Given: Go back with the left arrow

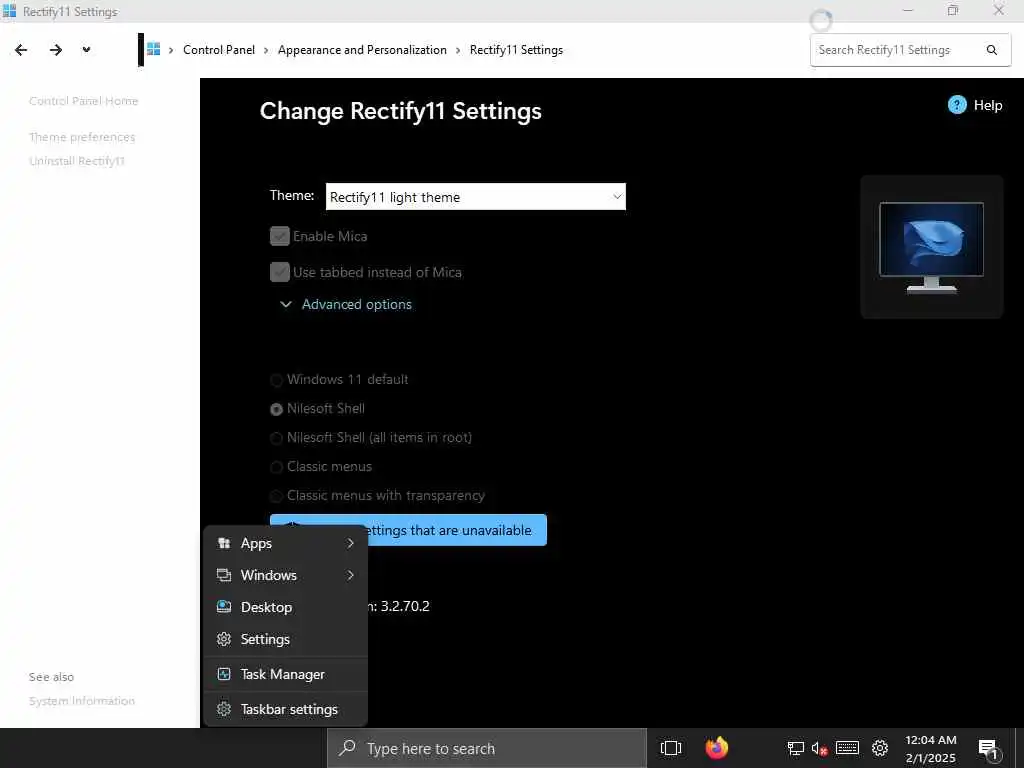Looking at the screenshot, I should tap(21, 50).
